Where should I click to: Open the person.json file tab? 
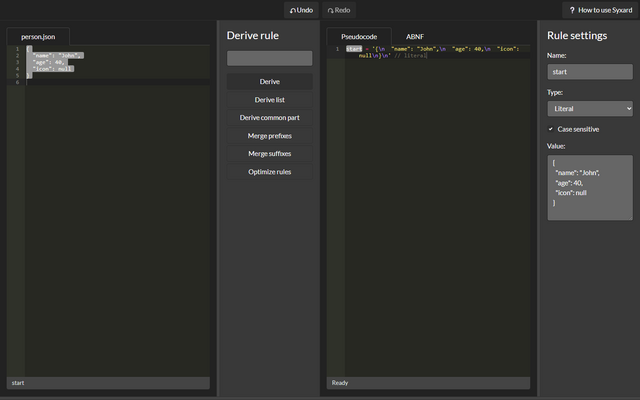click(38, 37)
